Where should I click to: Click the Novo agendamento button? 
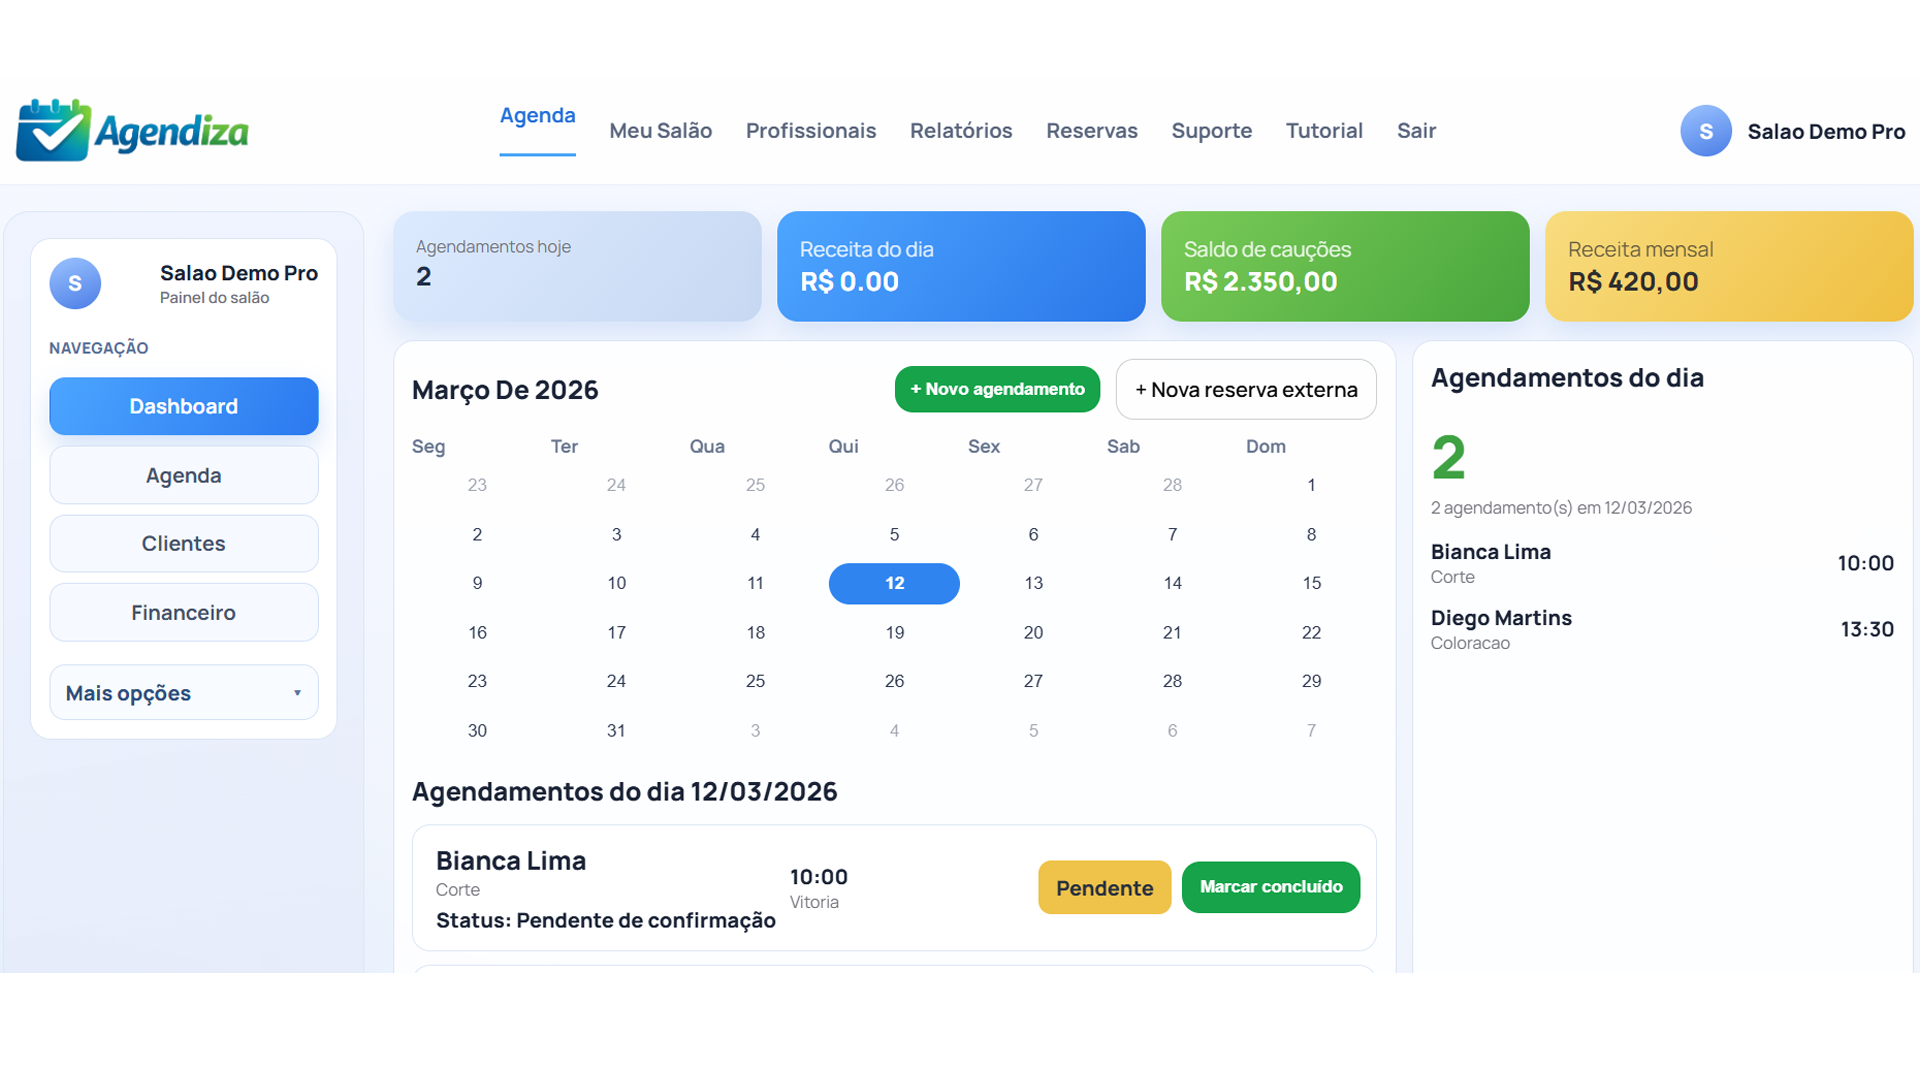pyautogui.click(x=996, y=389)
